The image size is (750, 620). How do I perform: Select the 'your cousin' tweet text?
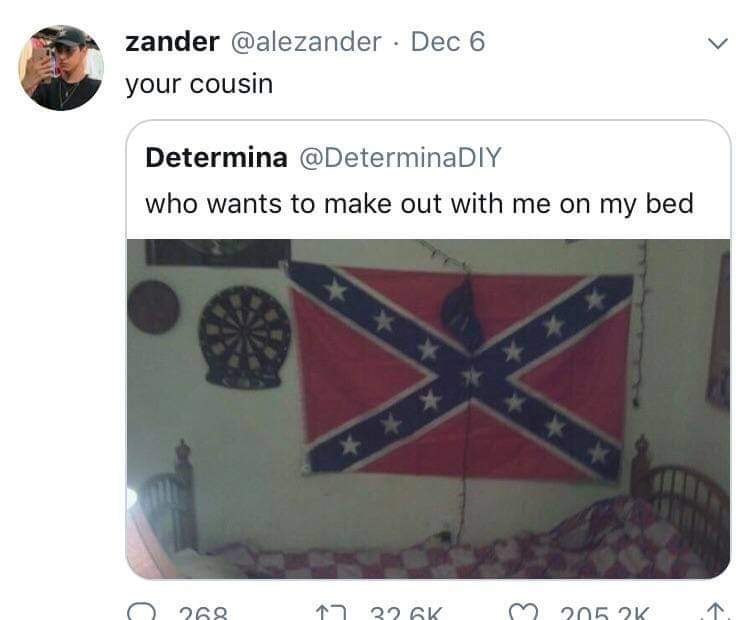[199, 85]
